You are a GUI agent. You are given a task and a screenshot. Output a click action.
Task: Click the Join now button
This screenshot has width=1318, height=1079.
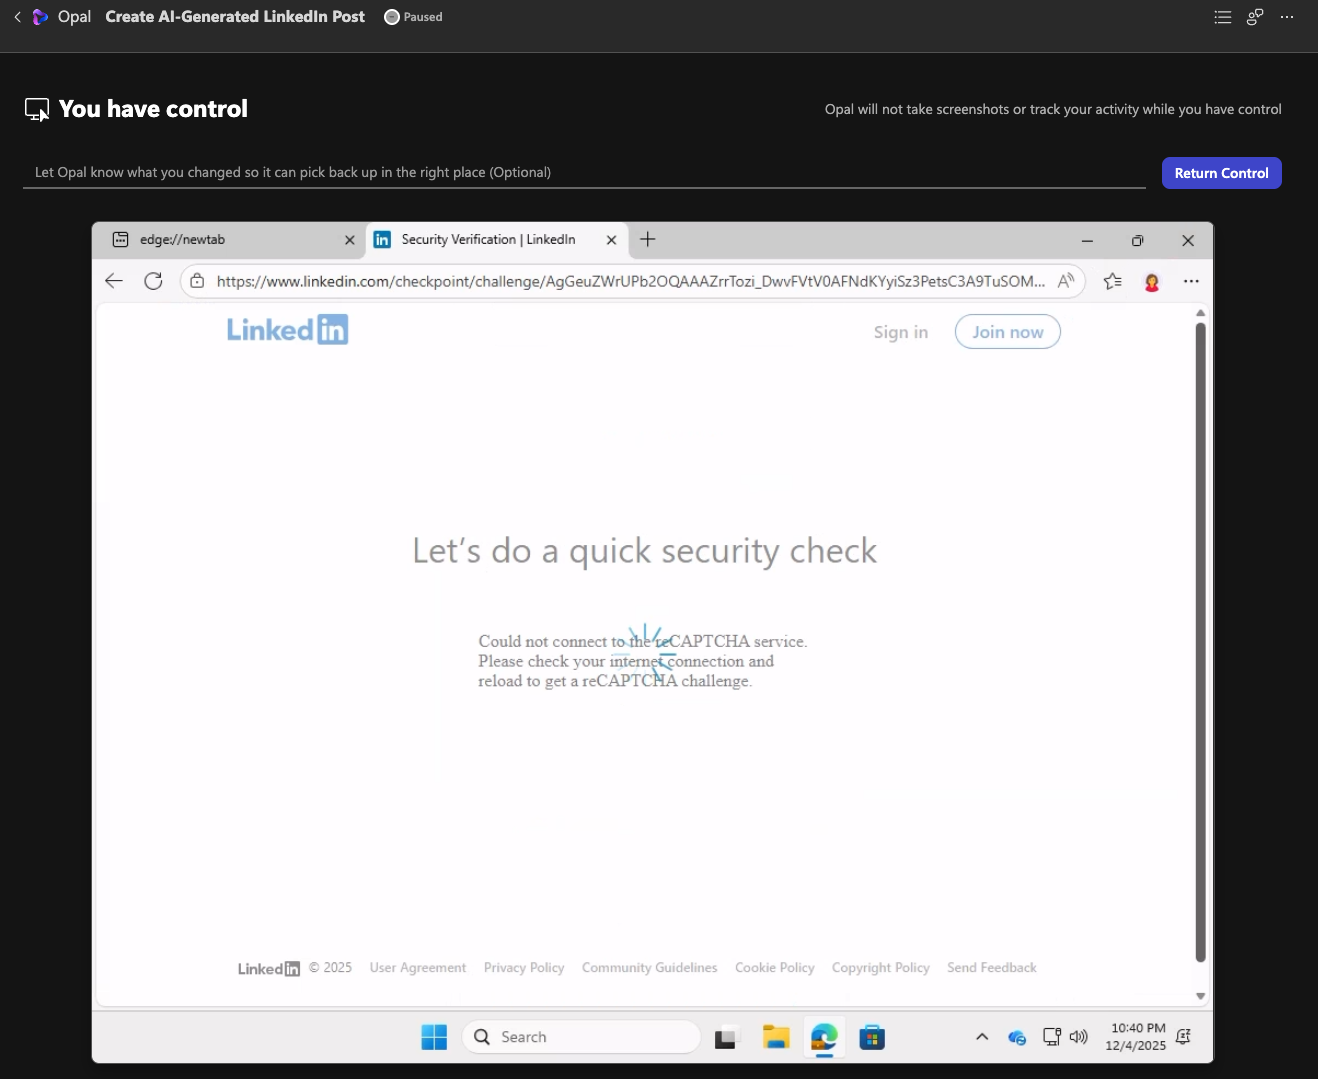(1007, 332)
